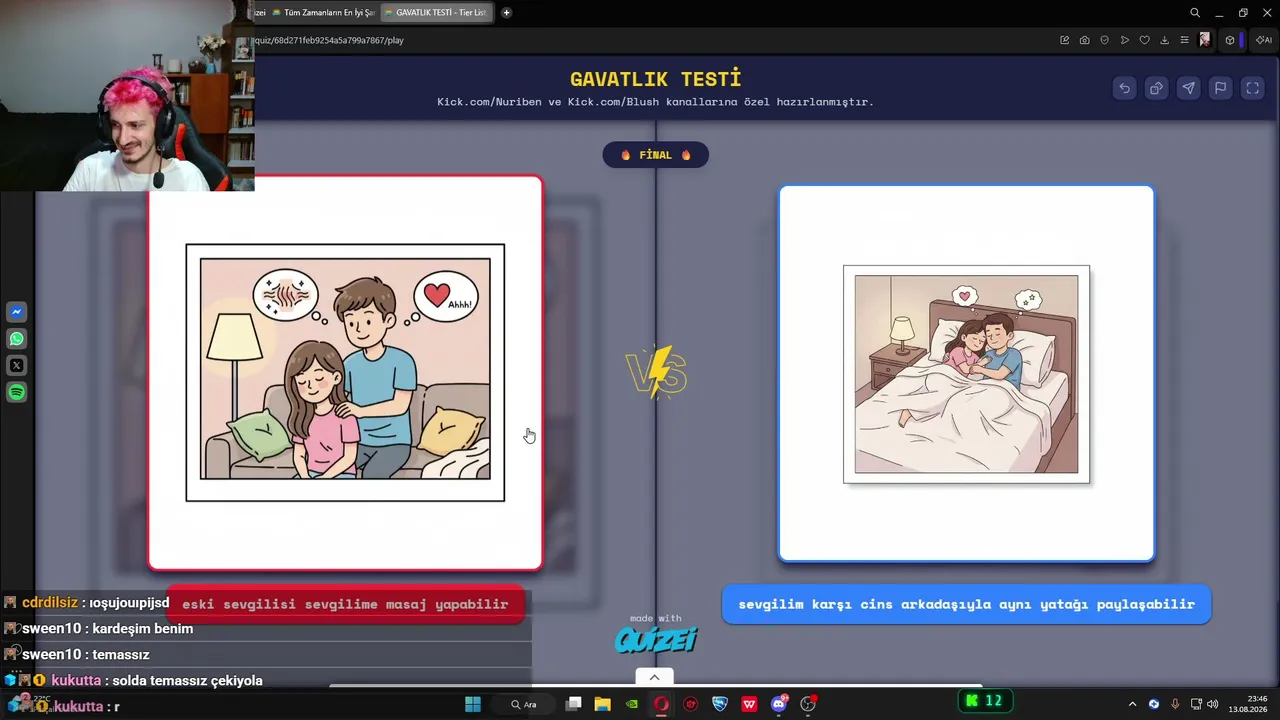Open File Explorer from the taskbar
The height and width of the screenshot is (720, 1280).
603,704
